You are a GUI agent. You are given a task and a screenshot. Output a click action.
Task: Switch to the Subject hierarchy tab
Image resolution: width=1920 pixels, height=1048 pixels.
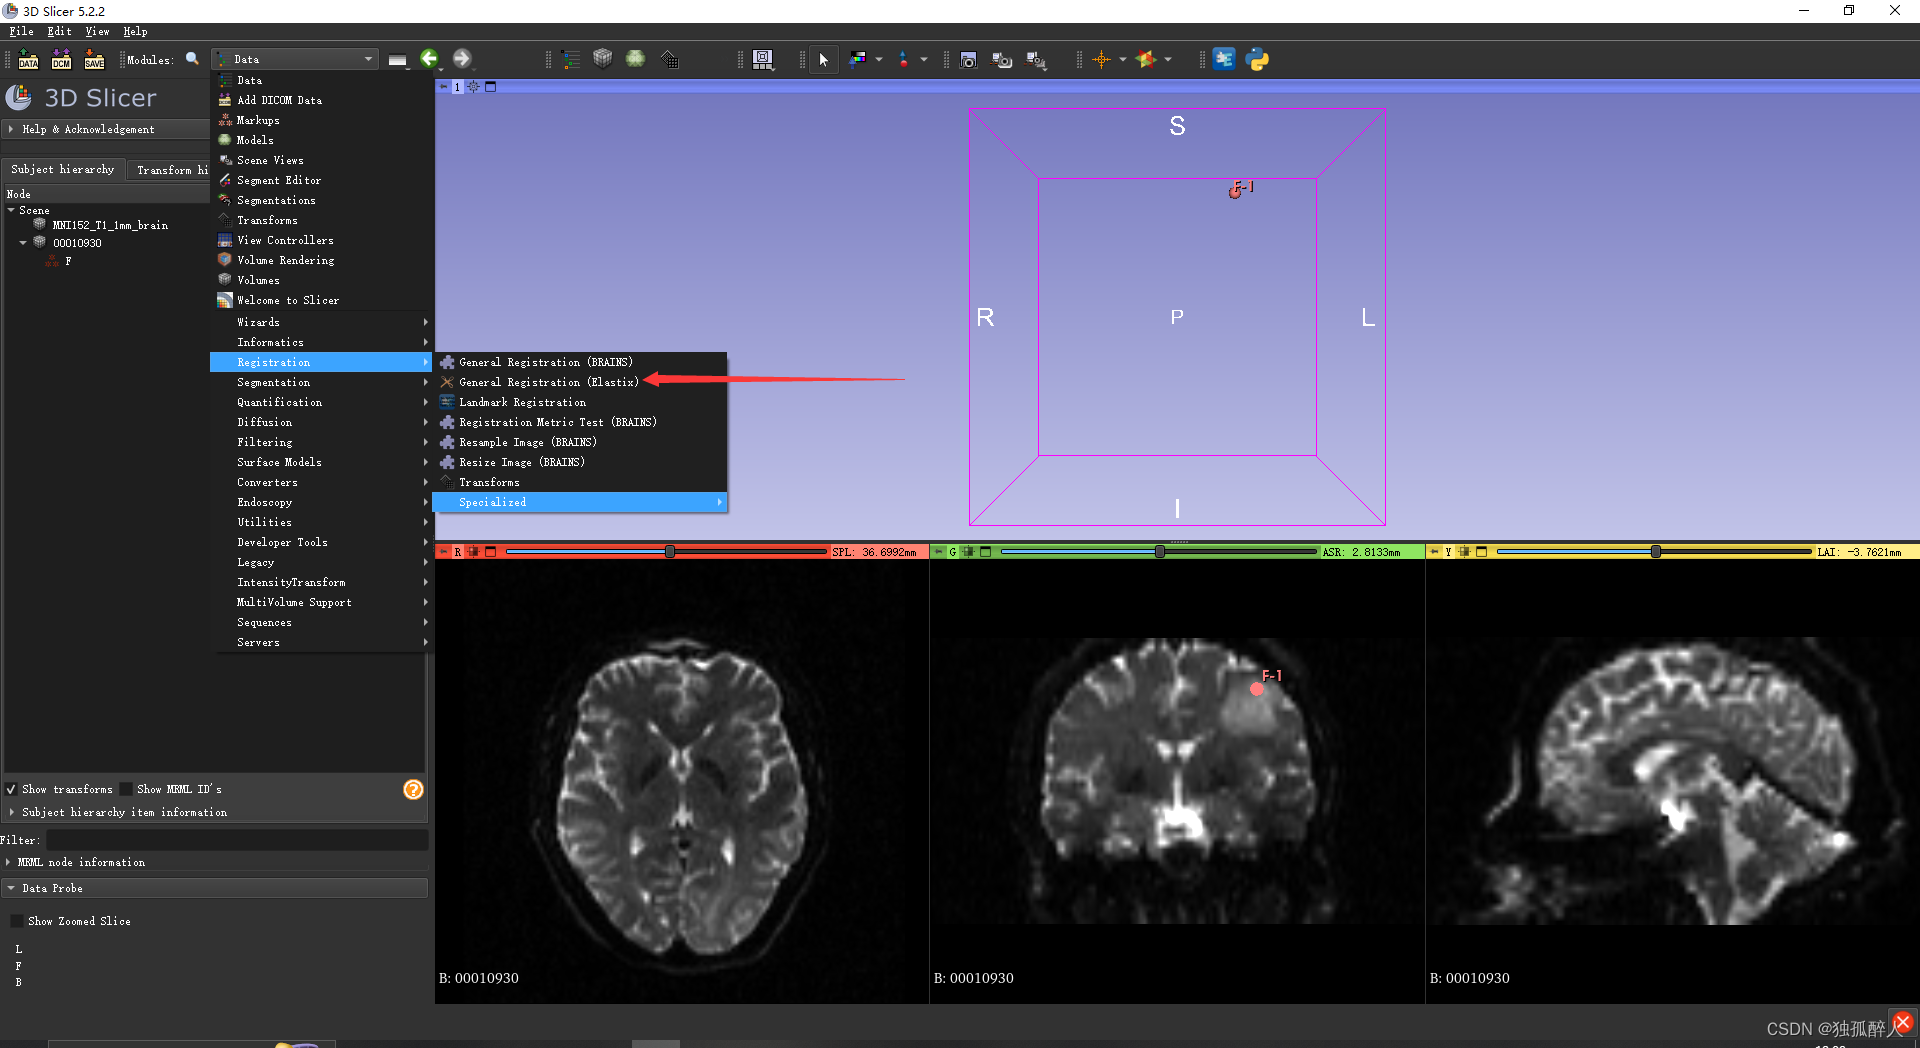point(62,170)
